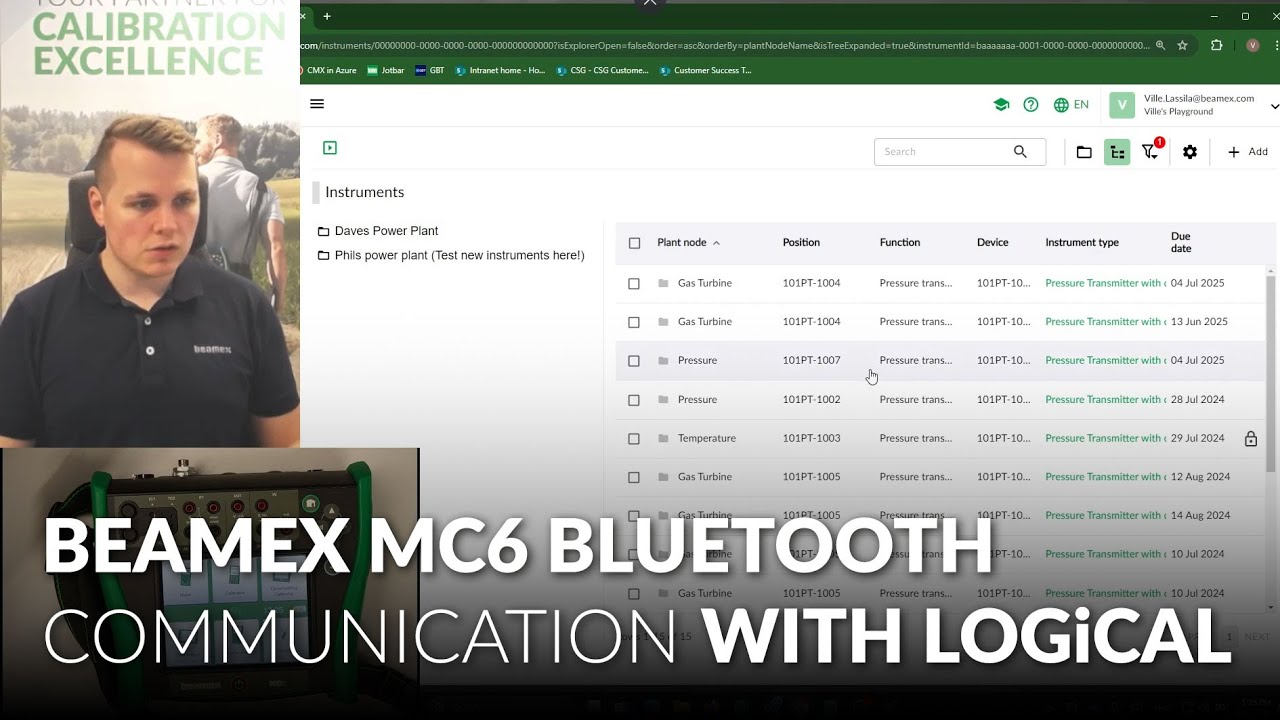
Task: Open the Jotbar bookmark
Action: pos(385,71)
